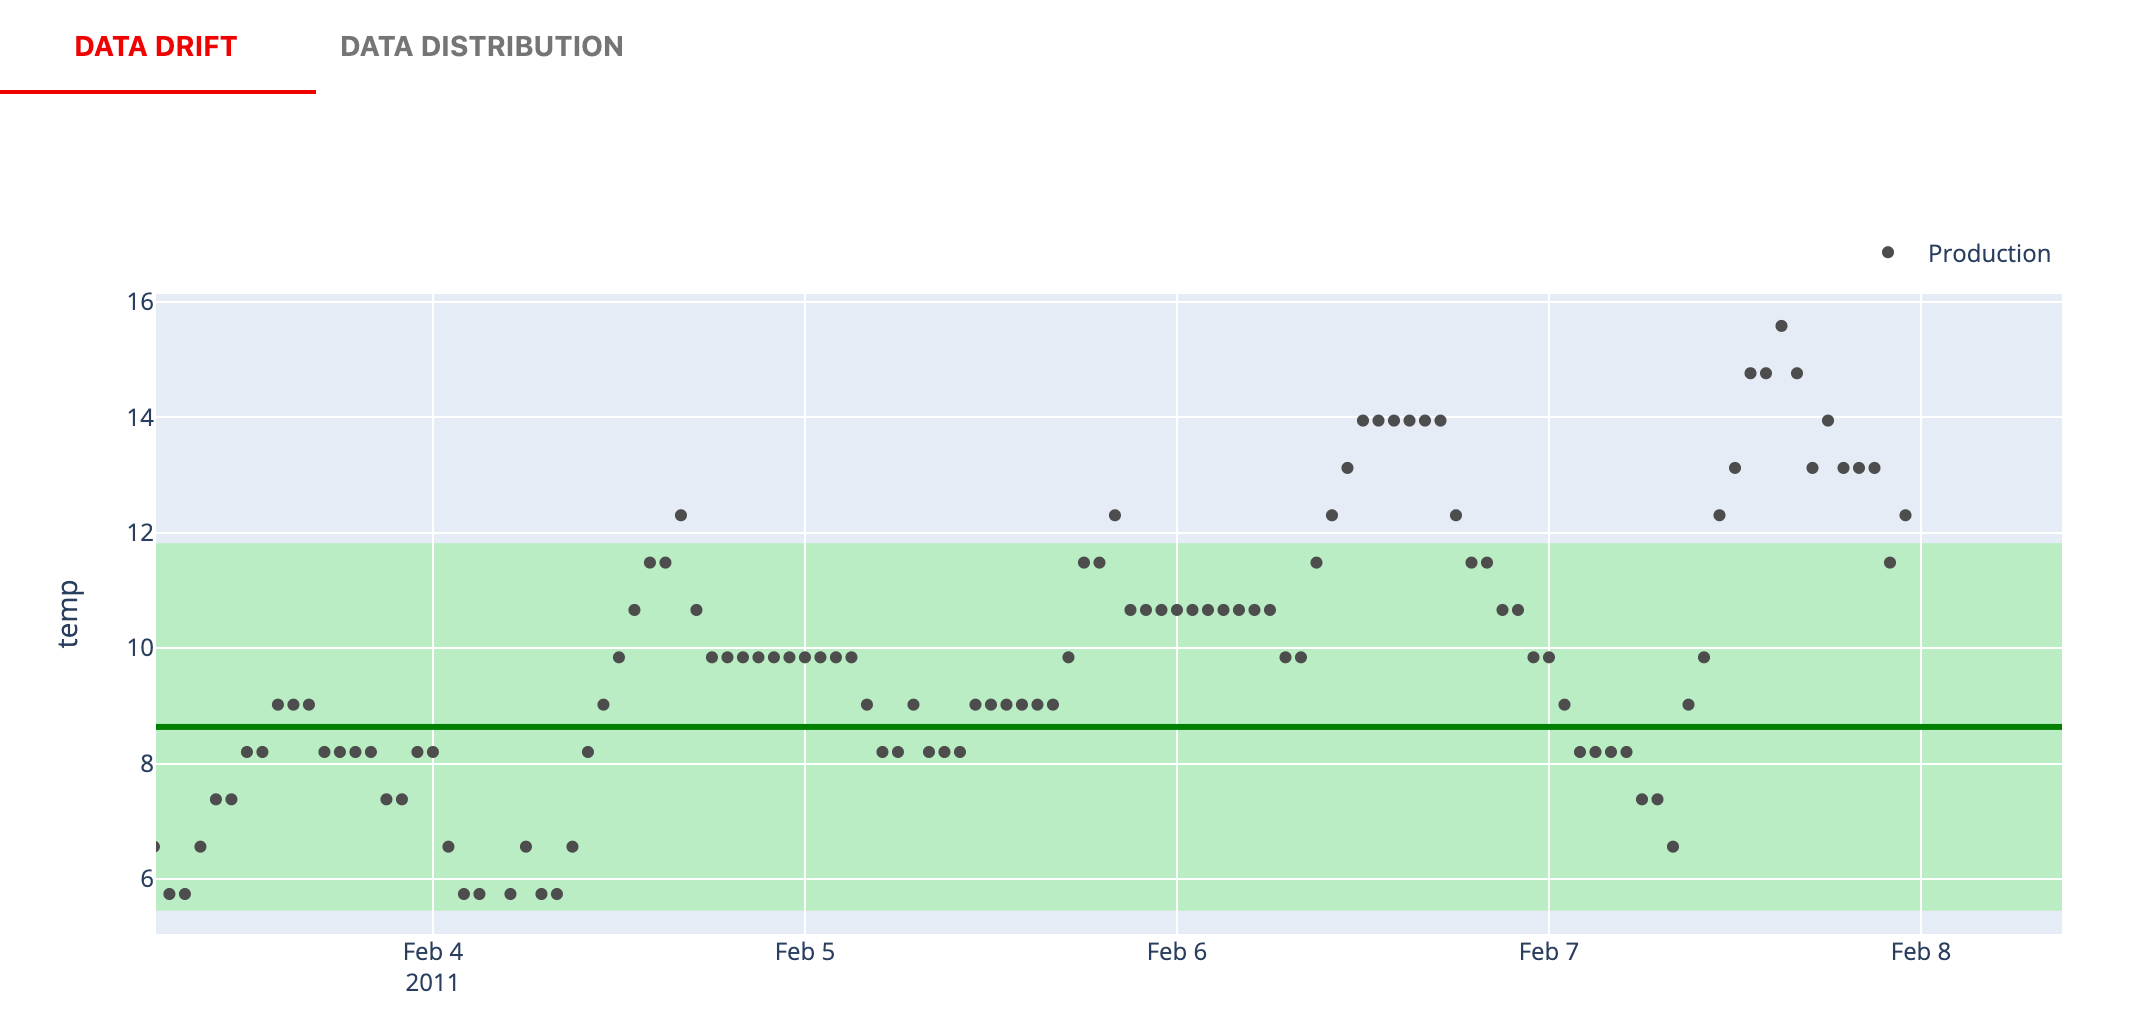Click the Feb 4 x-axis label
This screenshot has width=2136, height=1020.
[x=433, y=952]
